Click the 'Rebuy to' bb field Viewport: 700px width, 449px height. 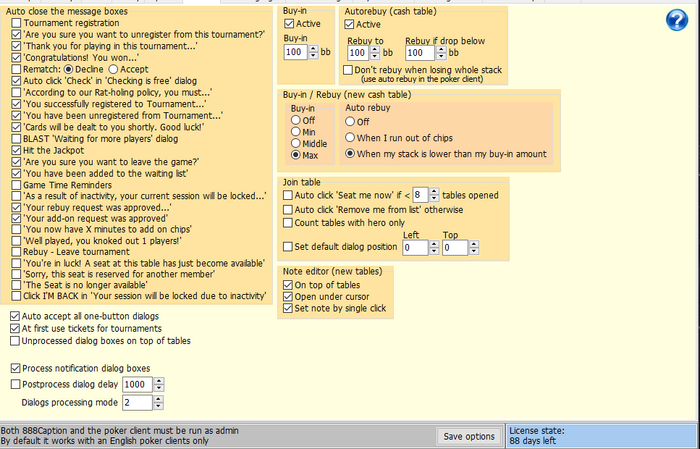(x=358, y=53)
